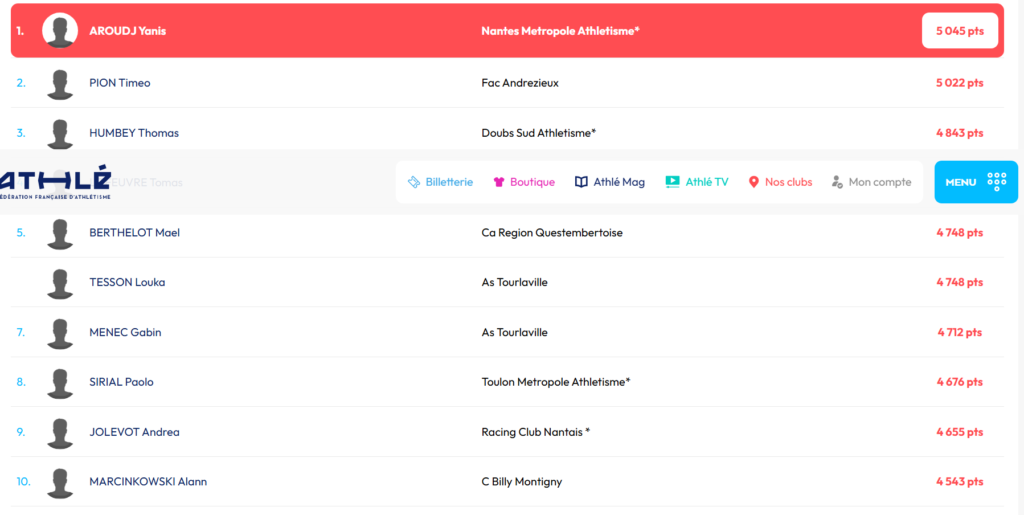Click the Boutique t-shirt icon
The width and height of the screenshot is (1024, 515).
coord(499,182)
